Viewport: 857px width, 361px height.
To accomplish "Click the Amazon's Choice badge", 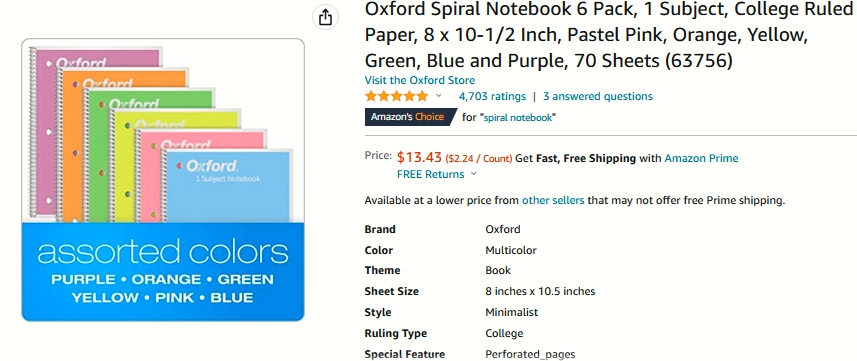I will pos(410,117).
